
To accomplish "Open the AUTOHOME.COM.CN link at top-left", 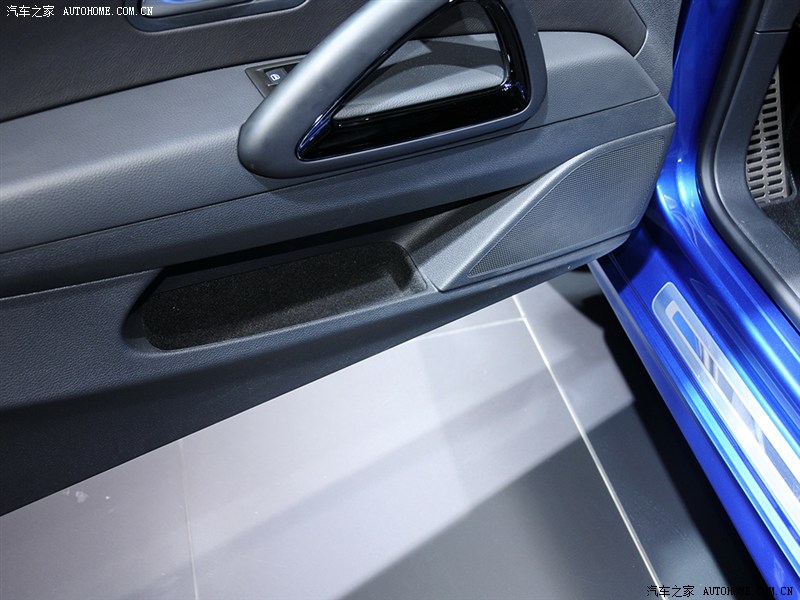I will click(107, 11).
